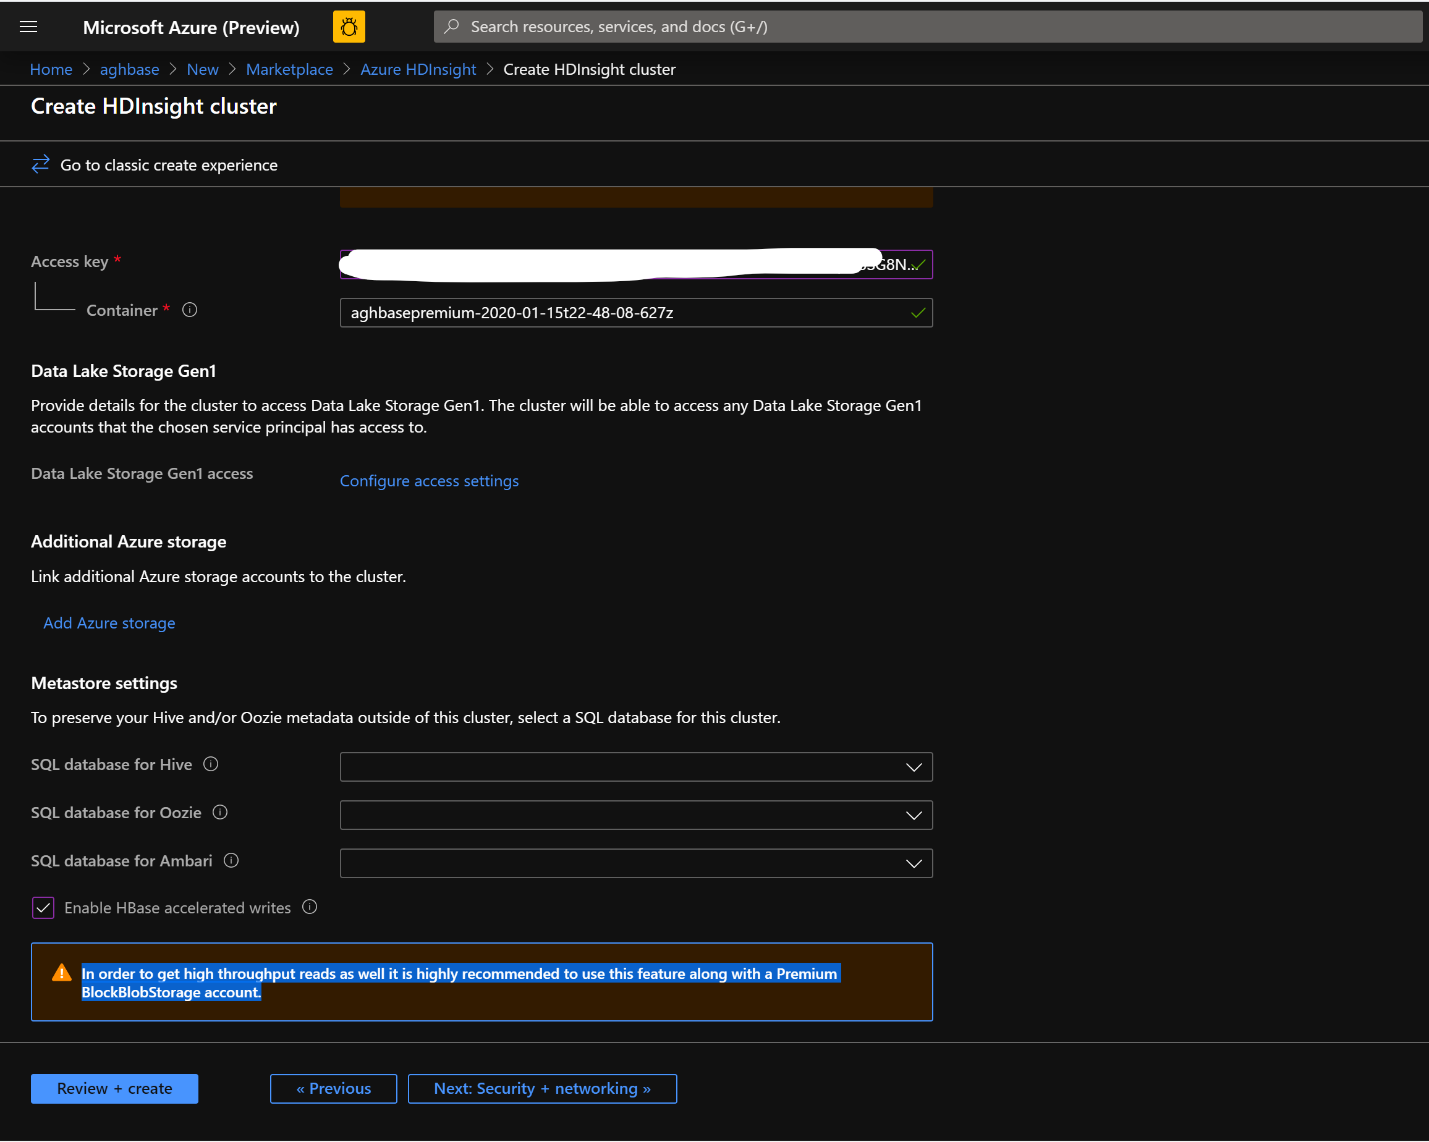Navigate to aghbase in the breadcrumb trail
This screenshot has width=1429, height=1142.
tap(129, 69)
